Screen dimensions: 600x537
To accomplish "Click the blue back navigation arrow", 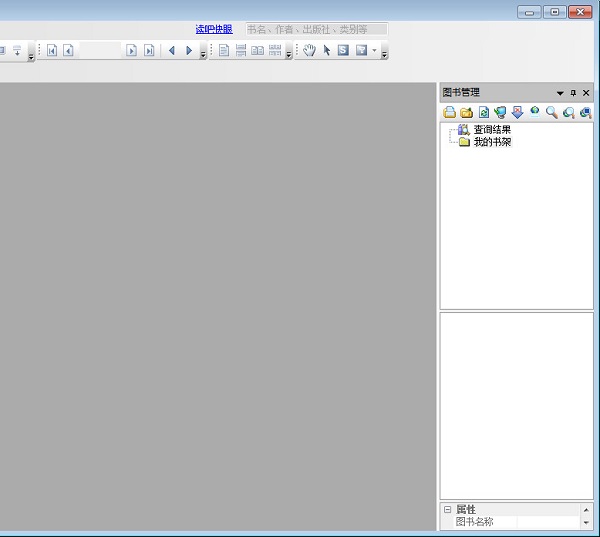I will tap(171, 51).
